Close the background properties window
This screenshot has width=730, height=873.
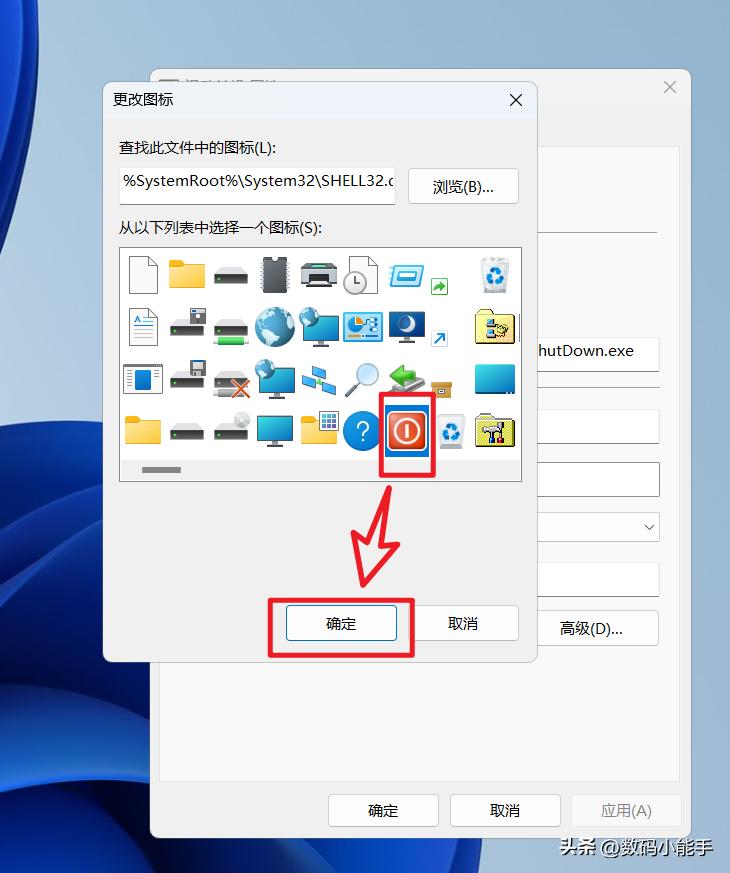(670, 87)
